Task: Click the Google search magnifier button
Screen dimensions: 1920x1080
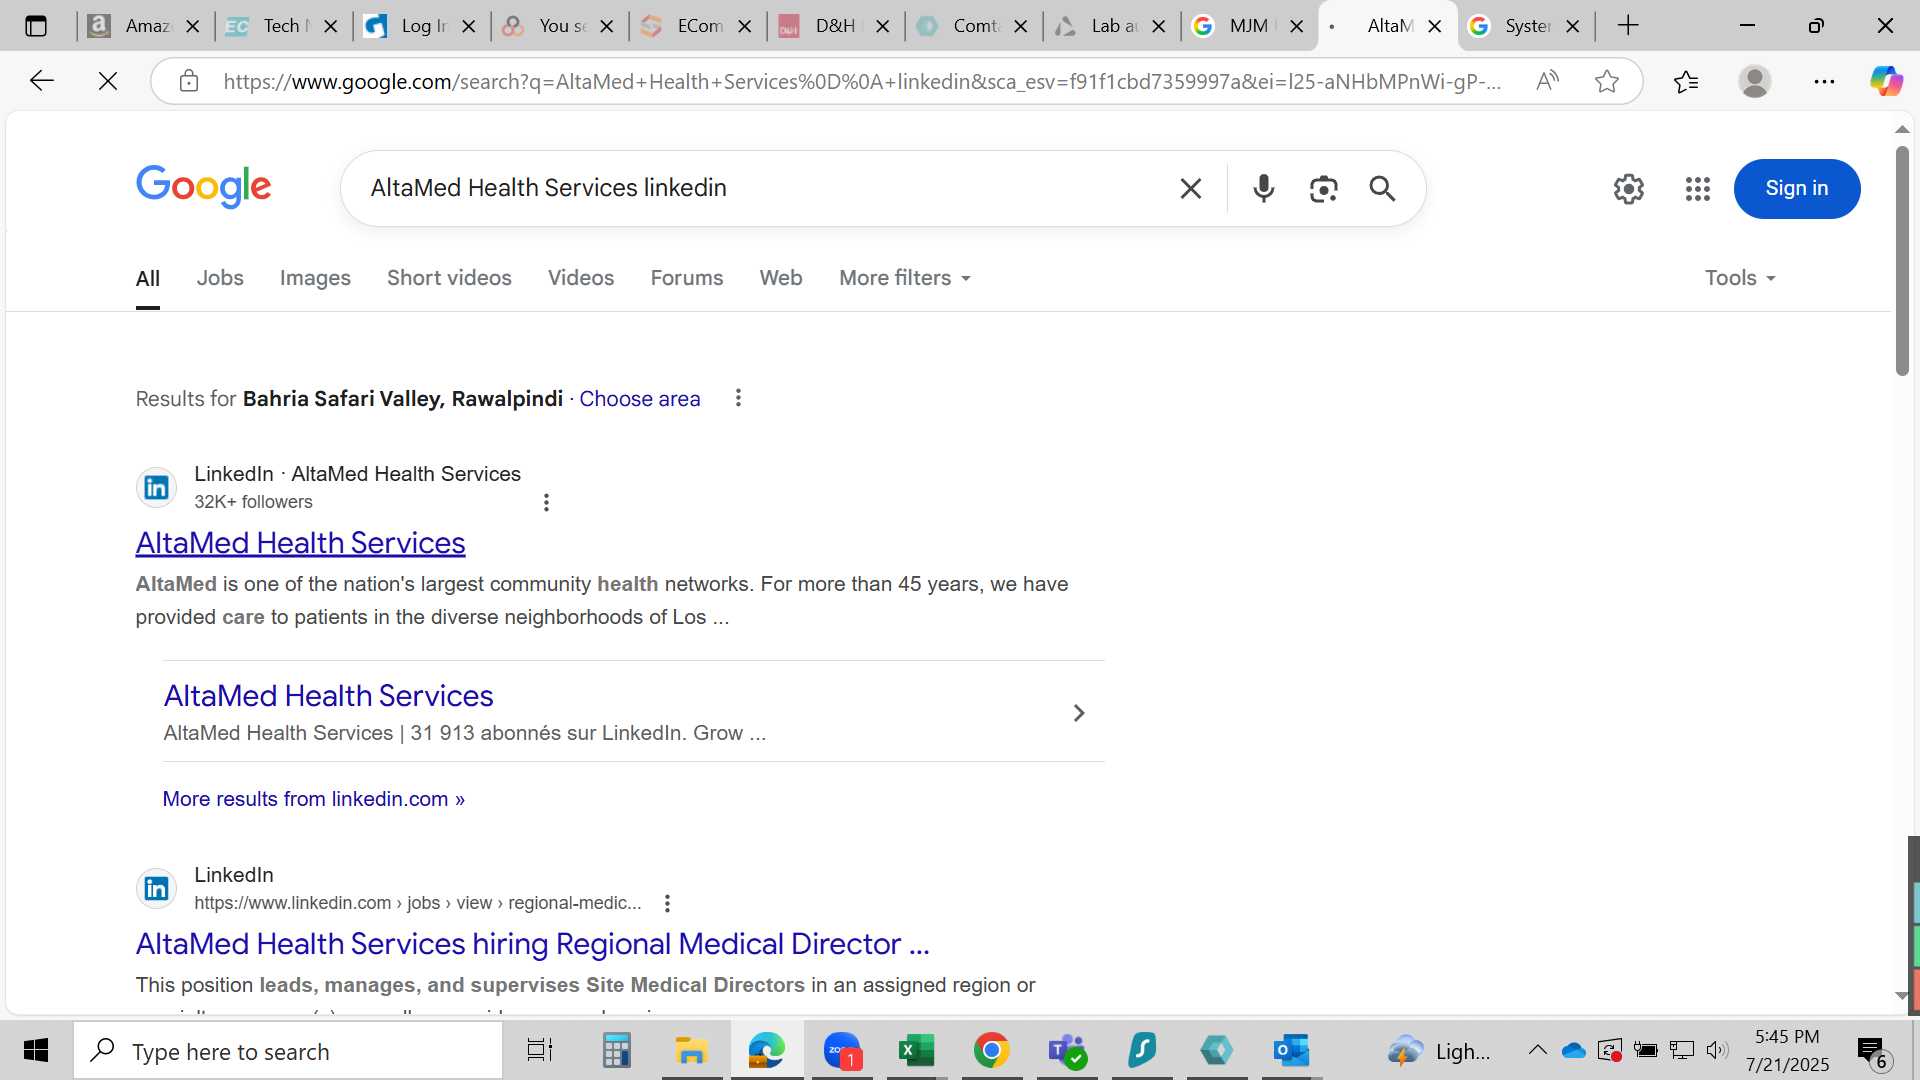Action: point(1382,188)
